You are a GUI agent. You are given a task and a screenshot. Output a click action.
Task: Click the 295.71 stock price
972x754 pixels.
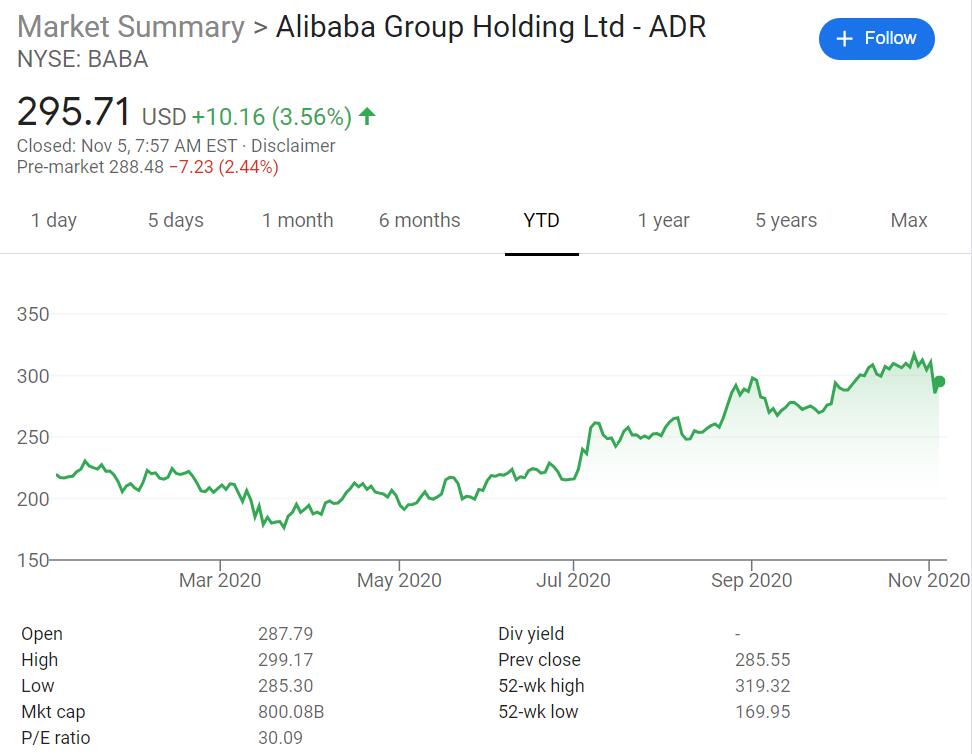[x=71, y=112]
